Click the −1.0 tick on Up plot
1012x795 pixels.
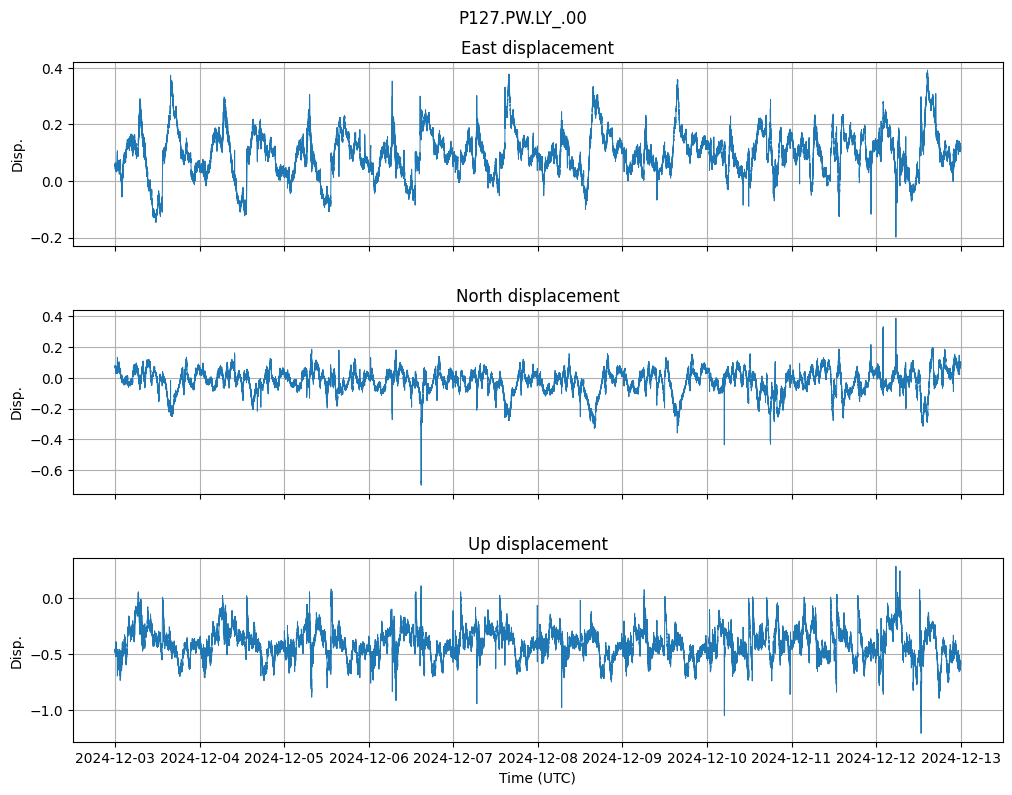(x=47, y=711)
